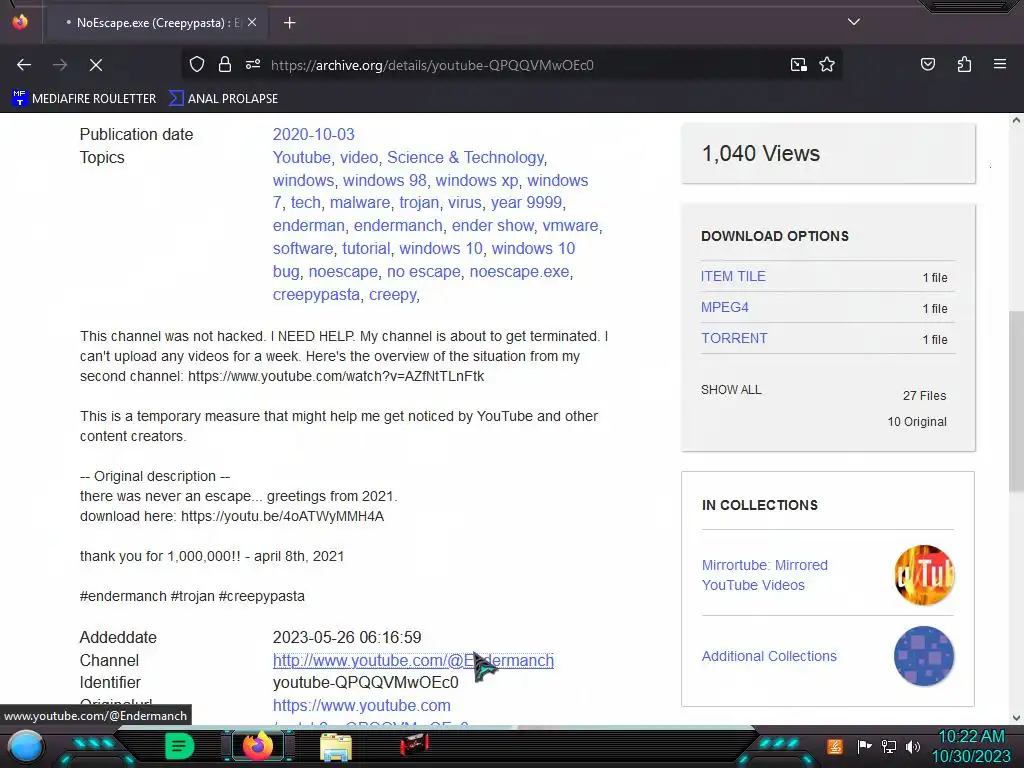Open the tracking protection shield icon
This screenshot has width=1024, height=768.
[x=197, y=64]
